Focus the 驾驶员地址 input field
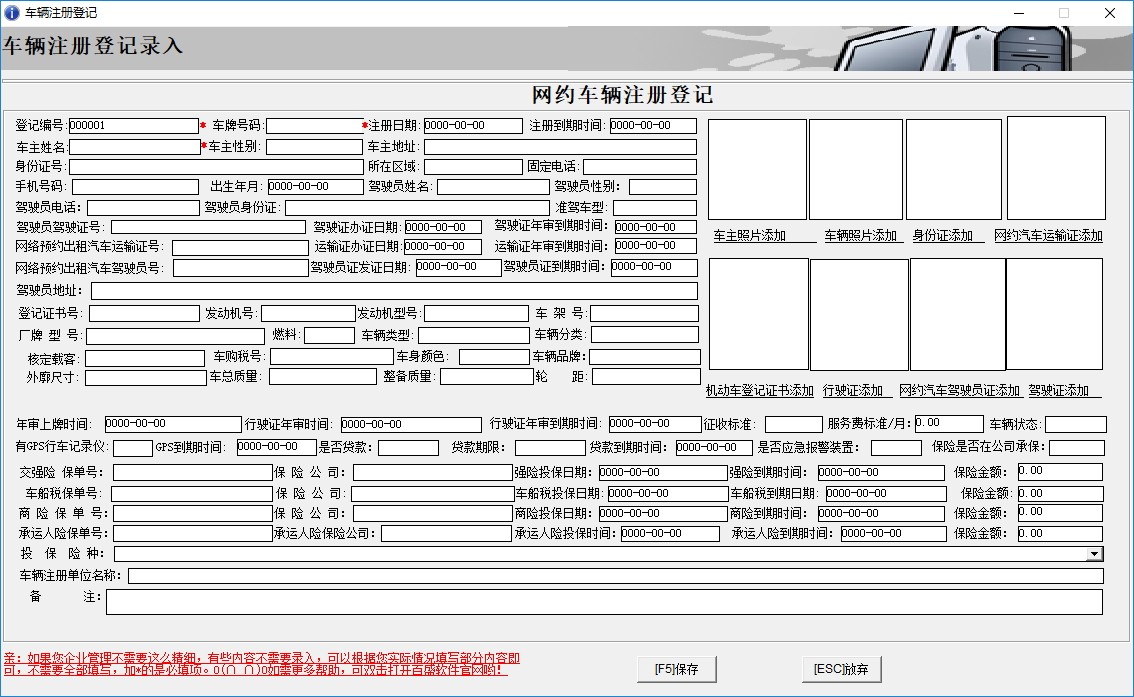 394,291
